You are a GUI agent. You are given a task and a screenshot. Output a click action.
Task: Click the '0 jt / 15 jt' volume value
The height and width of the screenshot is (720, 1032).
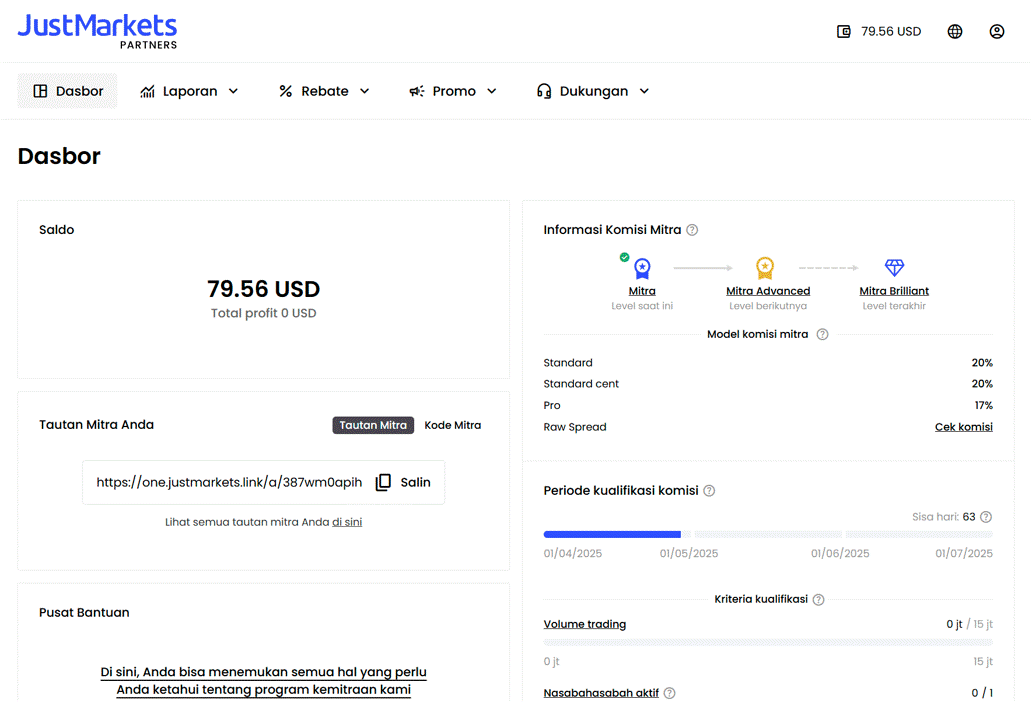tap(969, 624)
